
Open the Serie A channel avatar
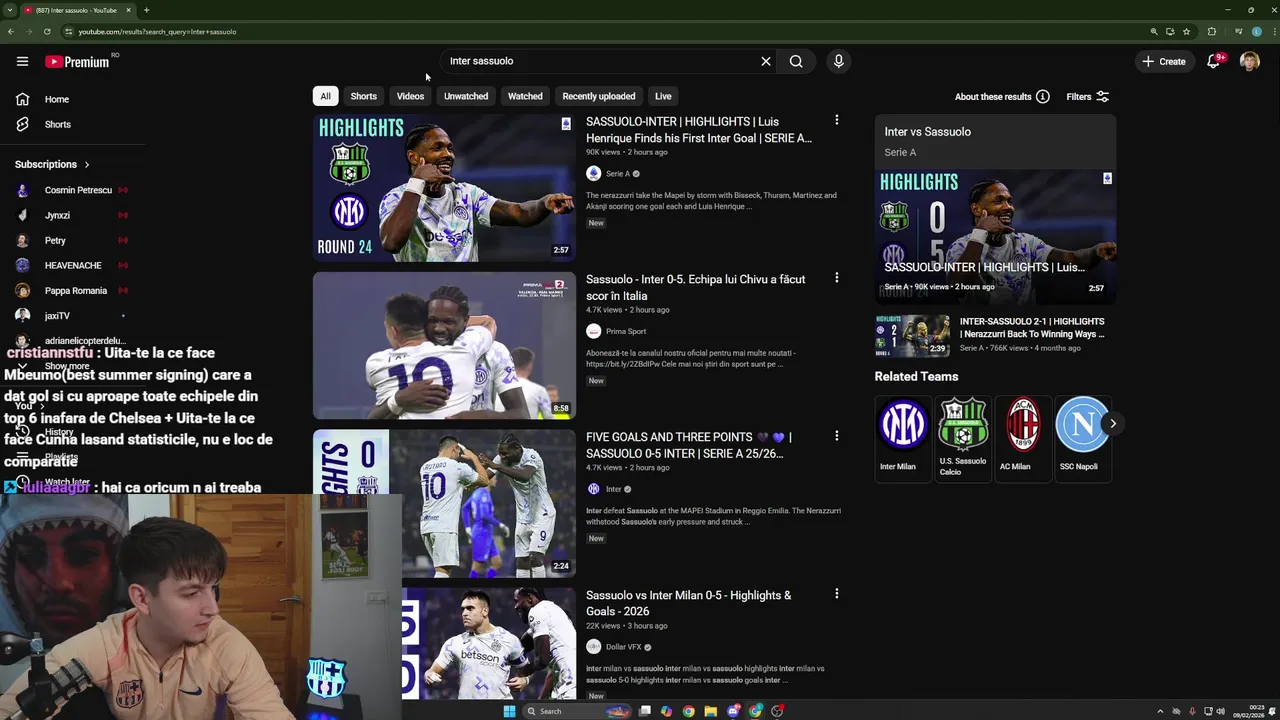point(593,174)
